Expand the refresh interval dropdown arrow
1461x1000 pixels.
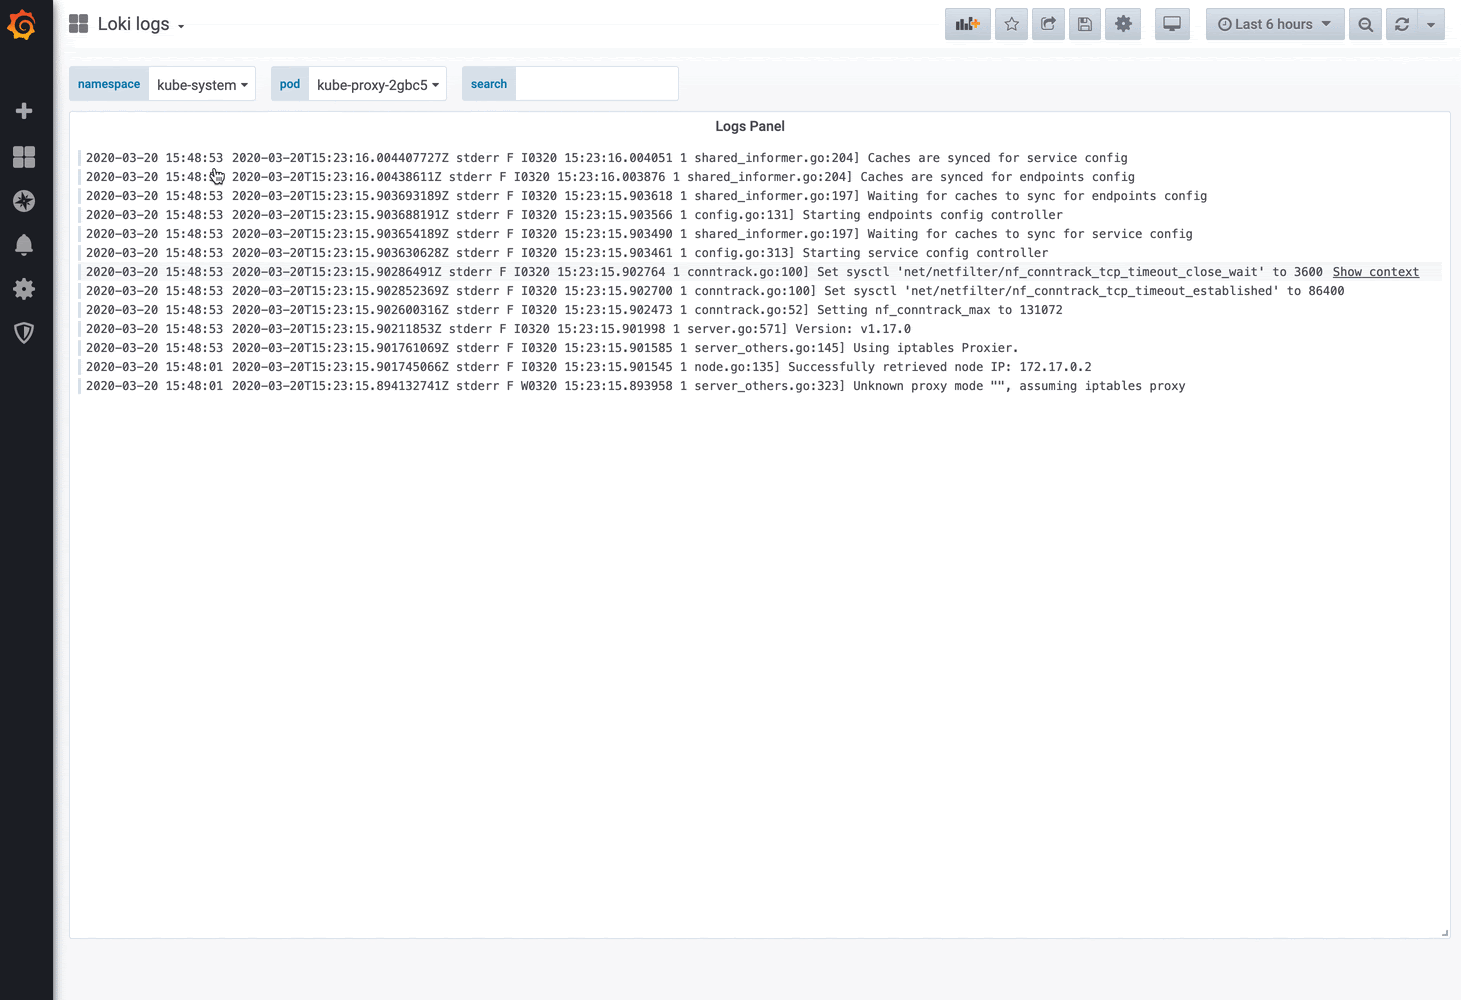coord(1431,24)
